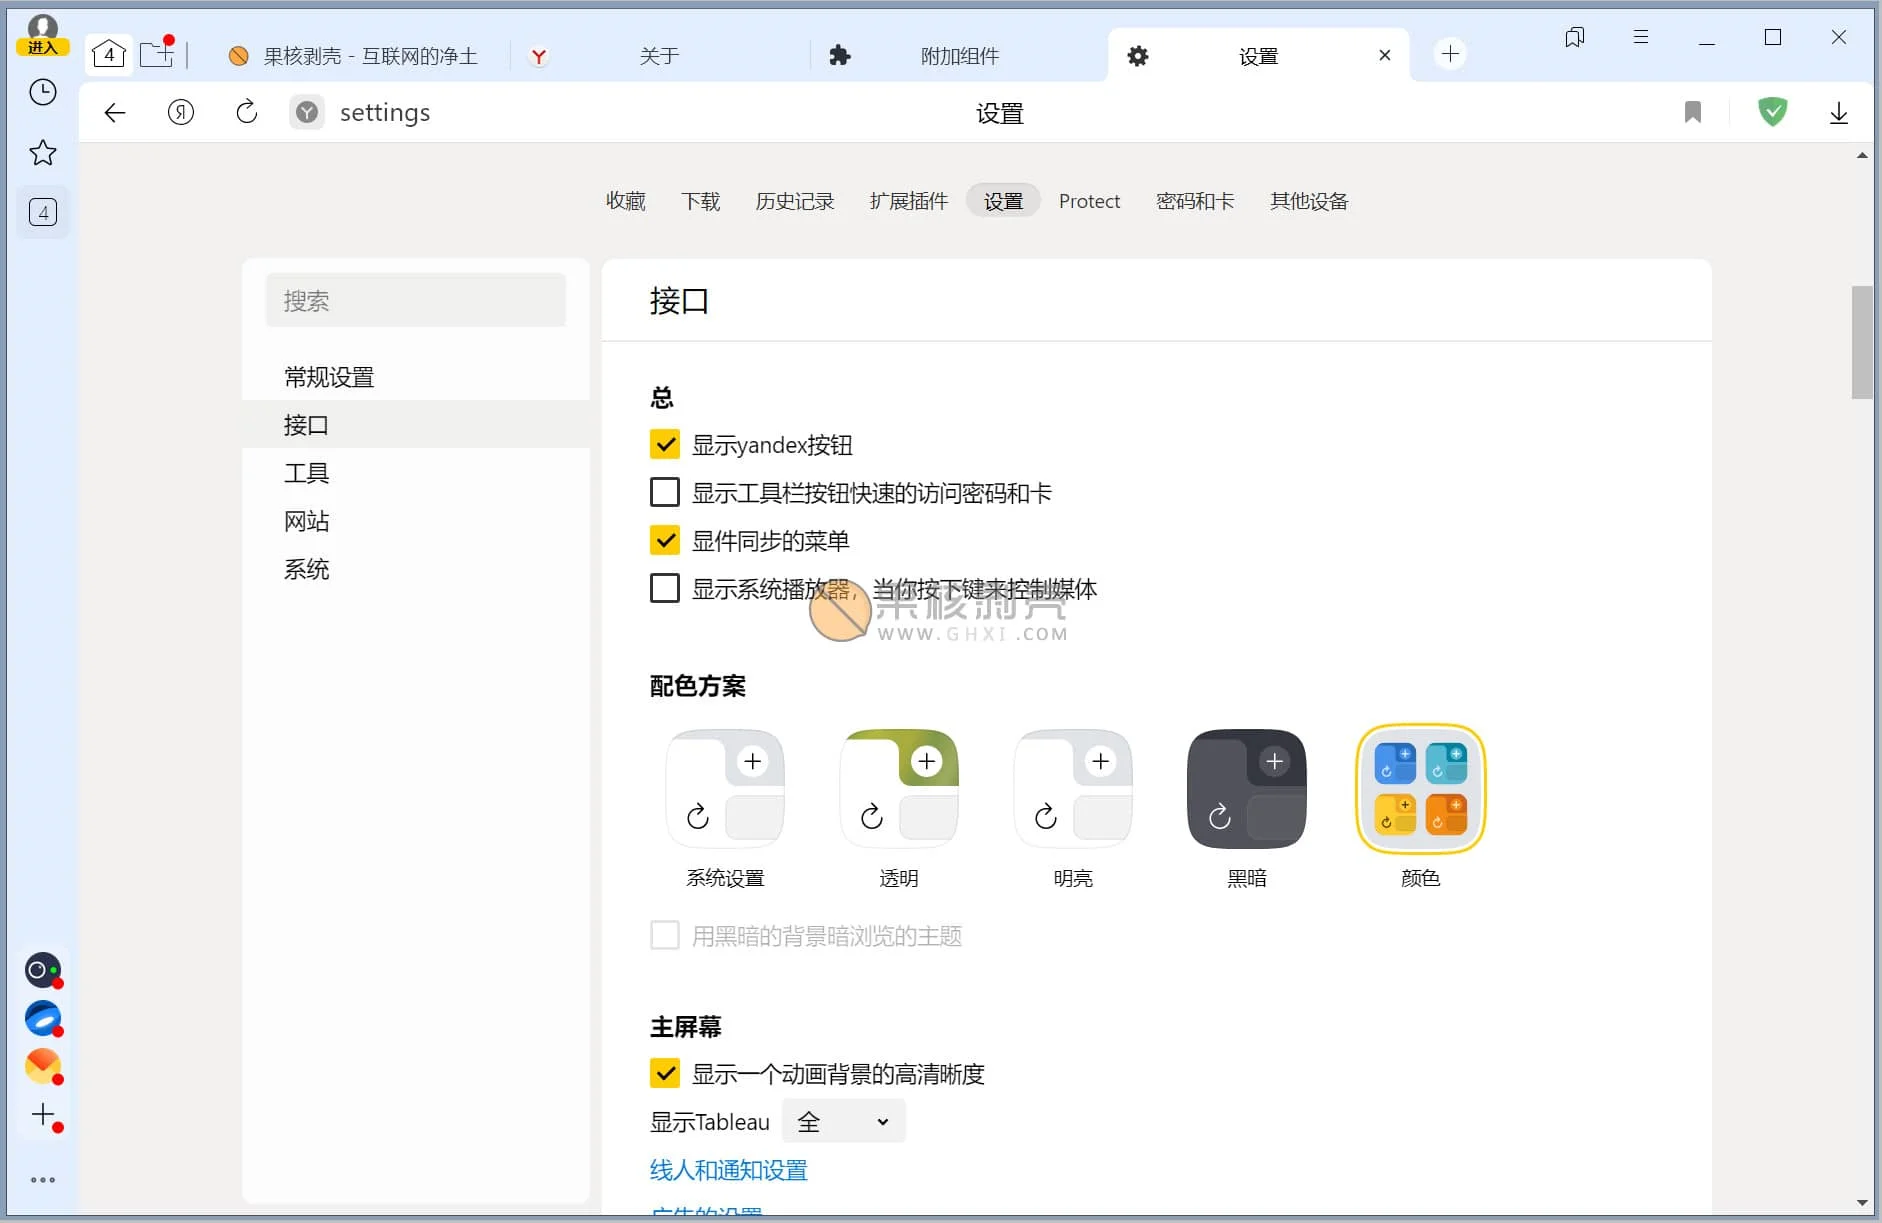The width and height of the screenshot is (1882, 1223).
Task: Click the 搜索 settings search field
Action: [x=416, y=300]
